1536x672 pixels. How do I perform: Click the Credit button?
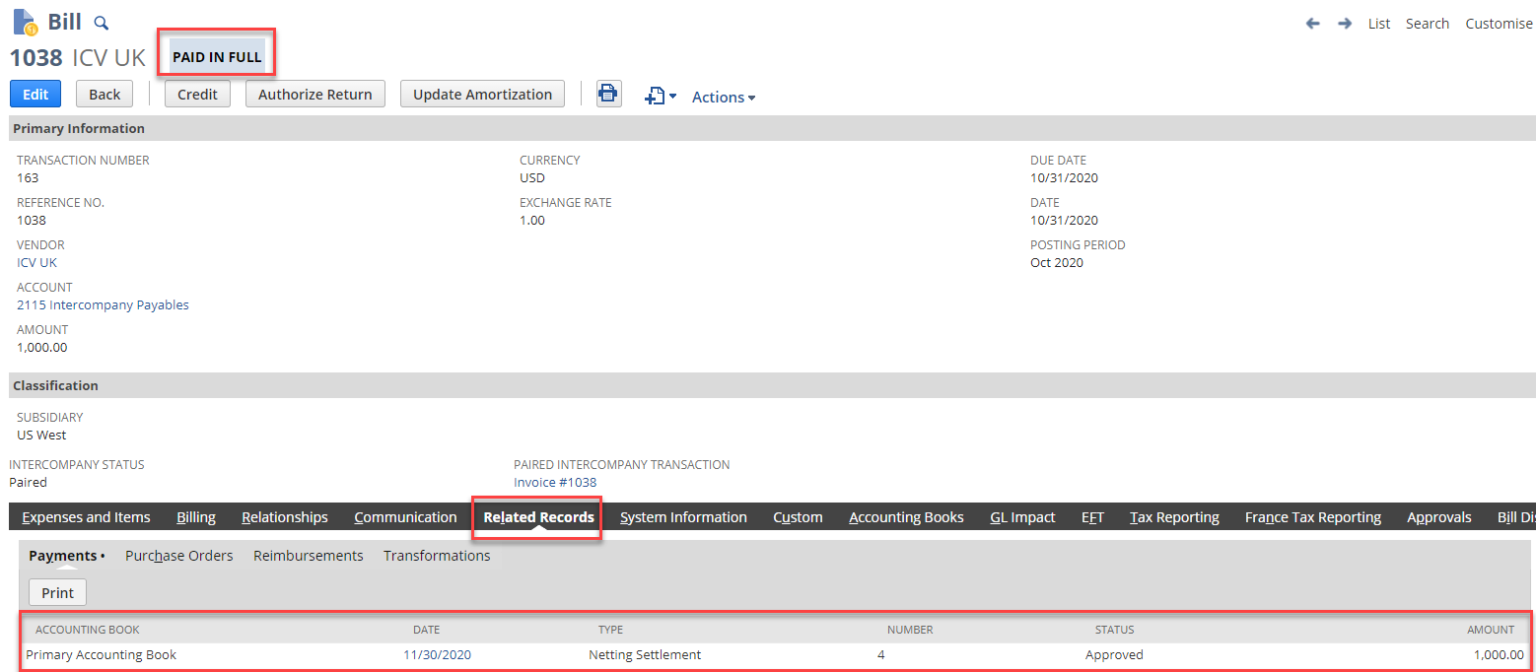pyautogui.click(x=197, y=93)
